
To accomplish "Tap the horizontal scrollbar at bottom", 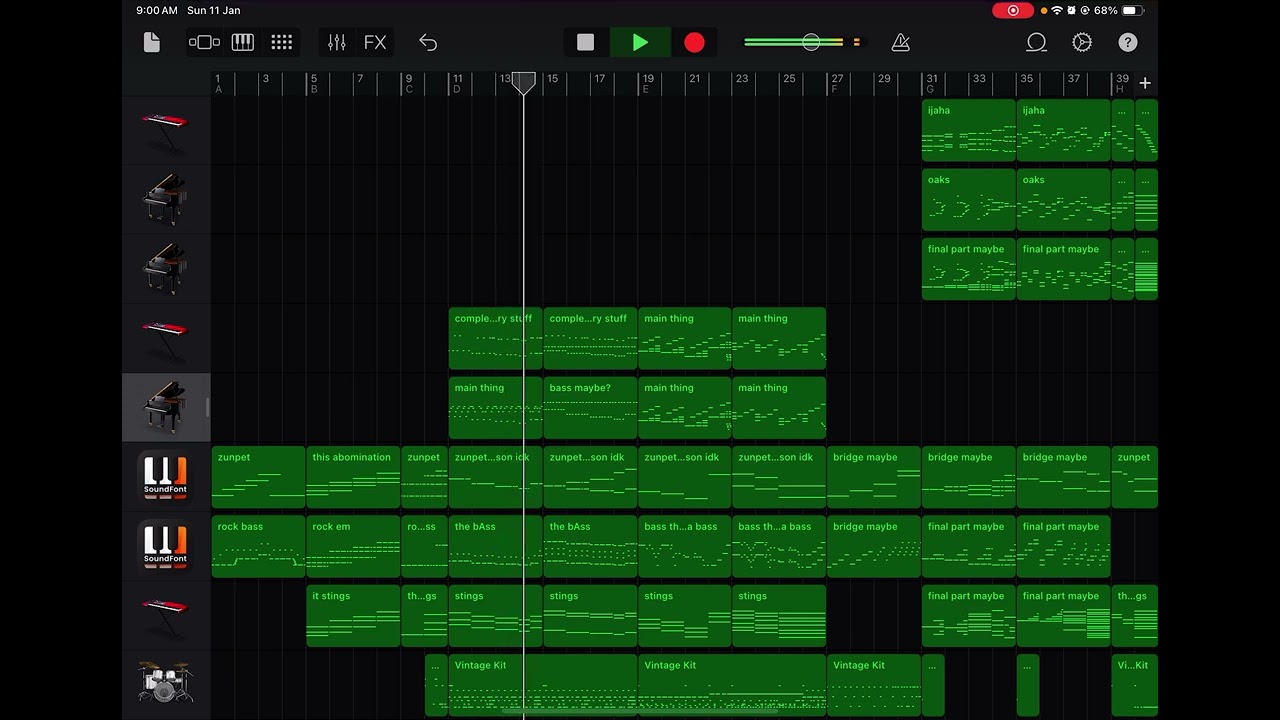I will coord(640,713).
